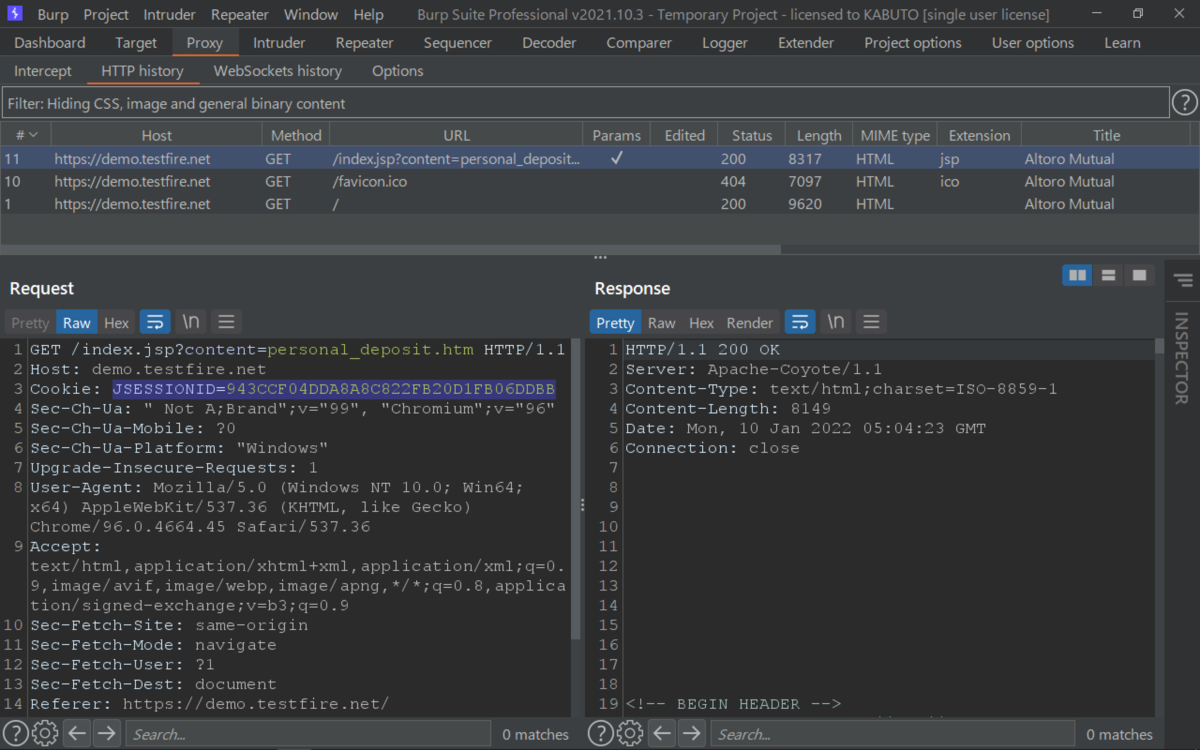Sort history by the # column
Image resolution: width=1200 pixels, height=750 pixels.
[x=26, y=135]
